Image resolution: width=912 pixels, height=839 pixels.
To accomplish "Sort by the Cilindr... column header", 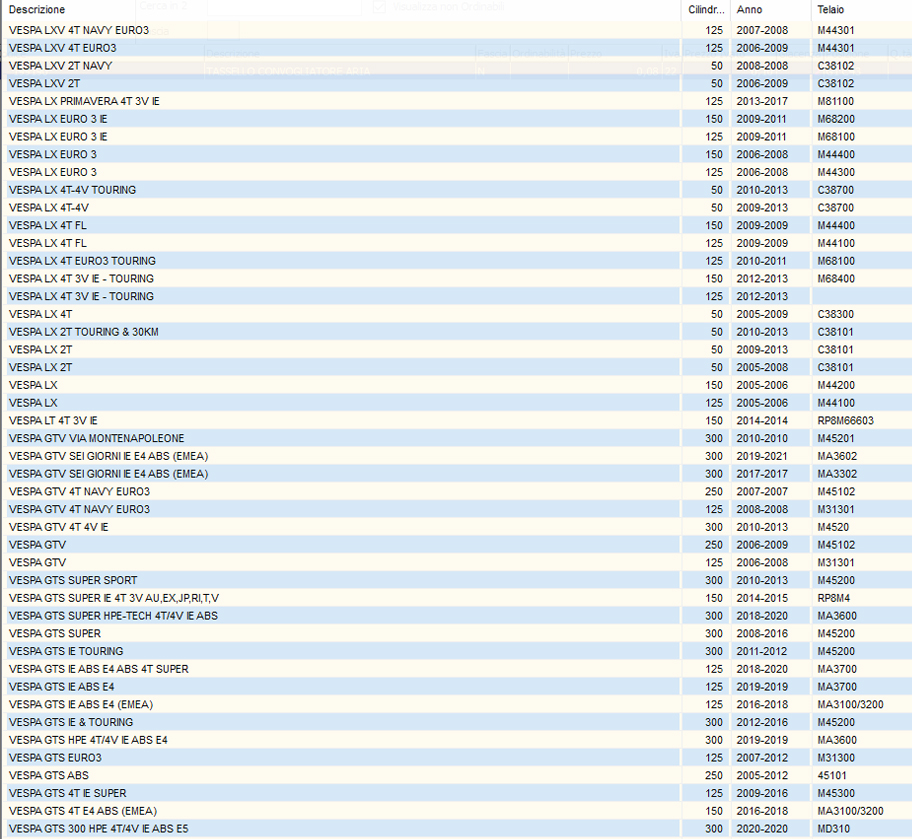I will 706,9.
